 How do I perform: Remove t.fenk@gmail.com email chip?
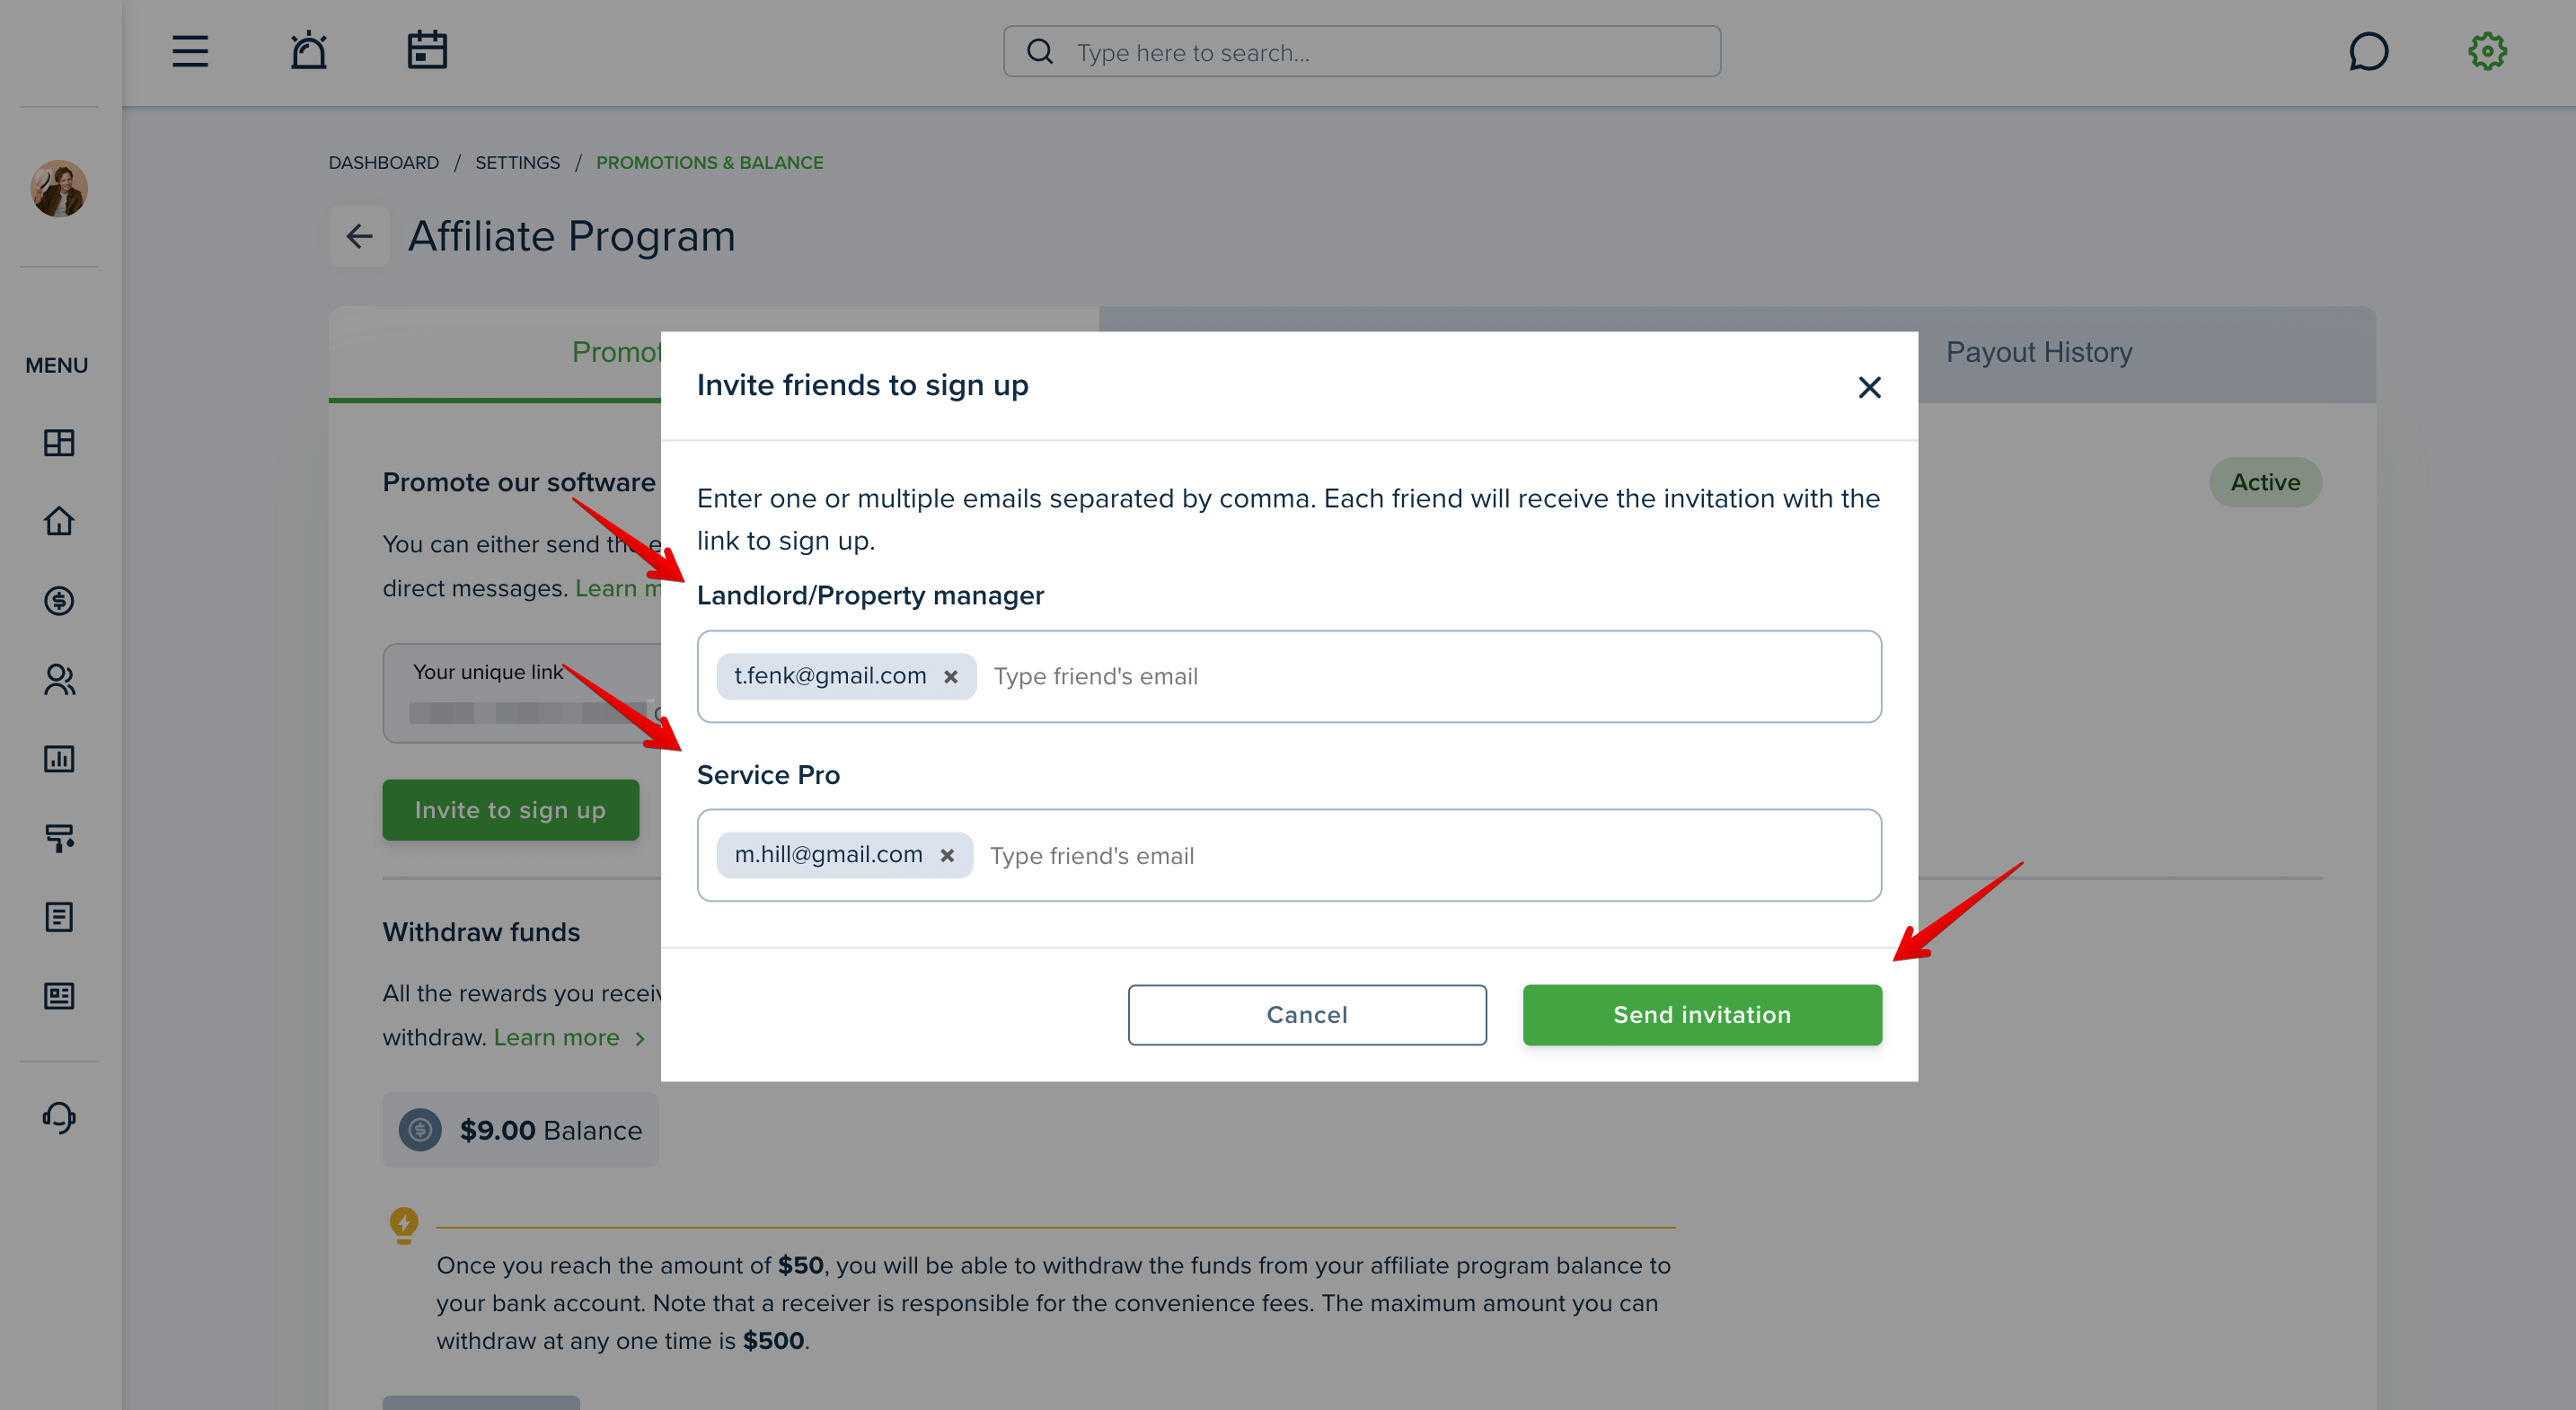click(x=951, y=677)
